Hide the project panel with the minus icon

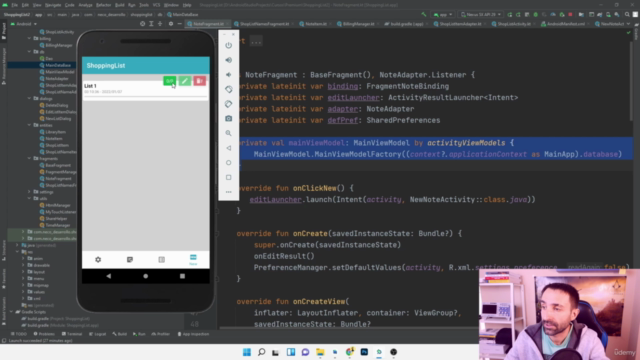(180, 24)
